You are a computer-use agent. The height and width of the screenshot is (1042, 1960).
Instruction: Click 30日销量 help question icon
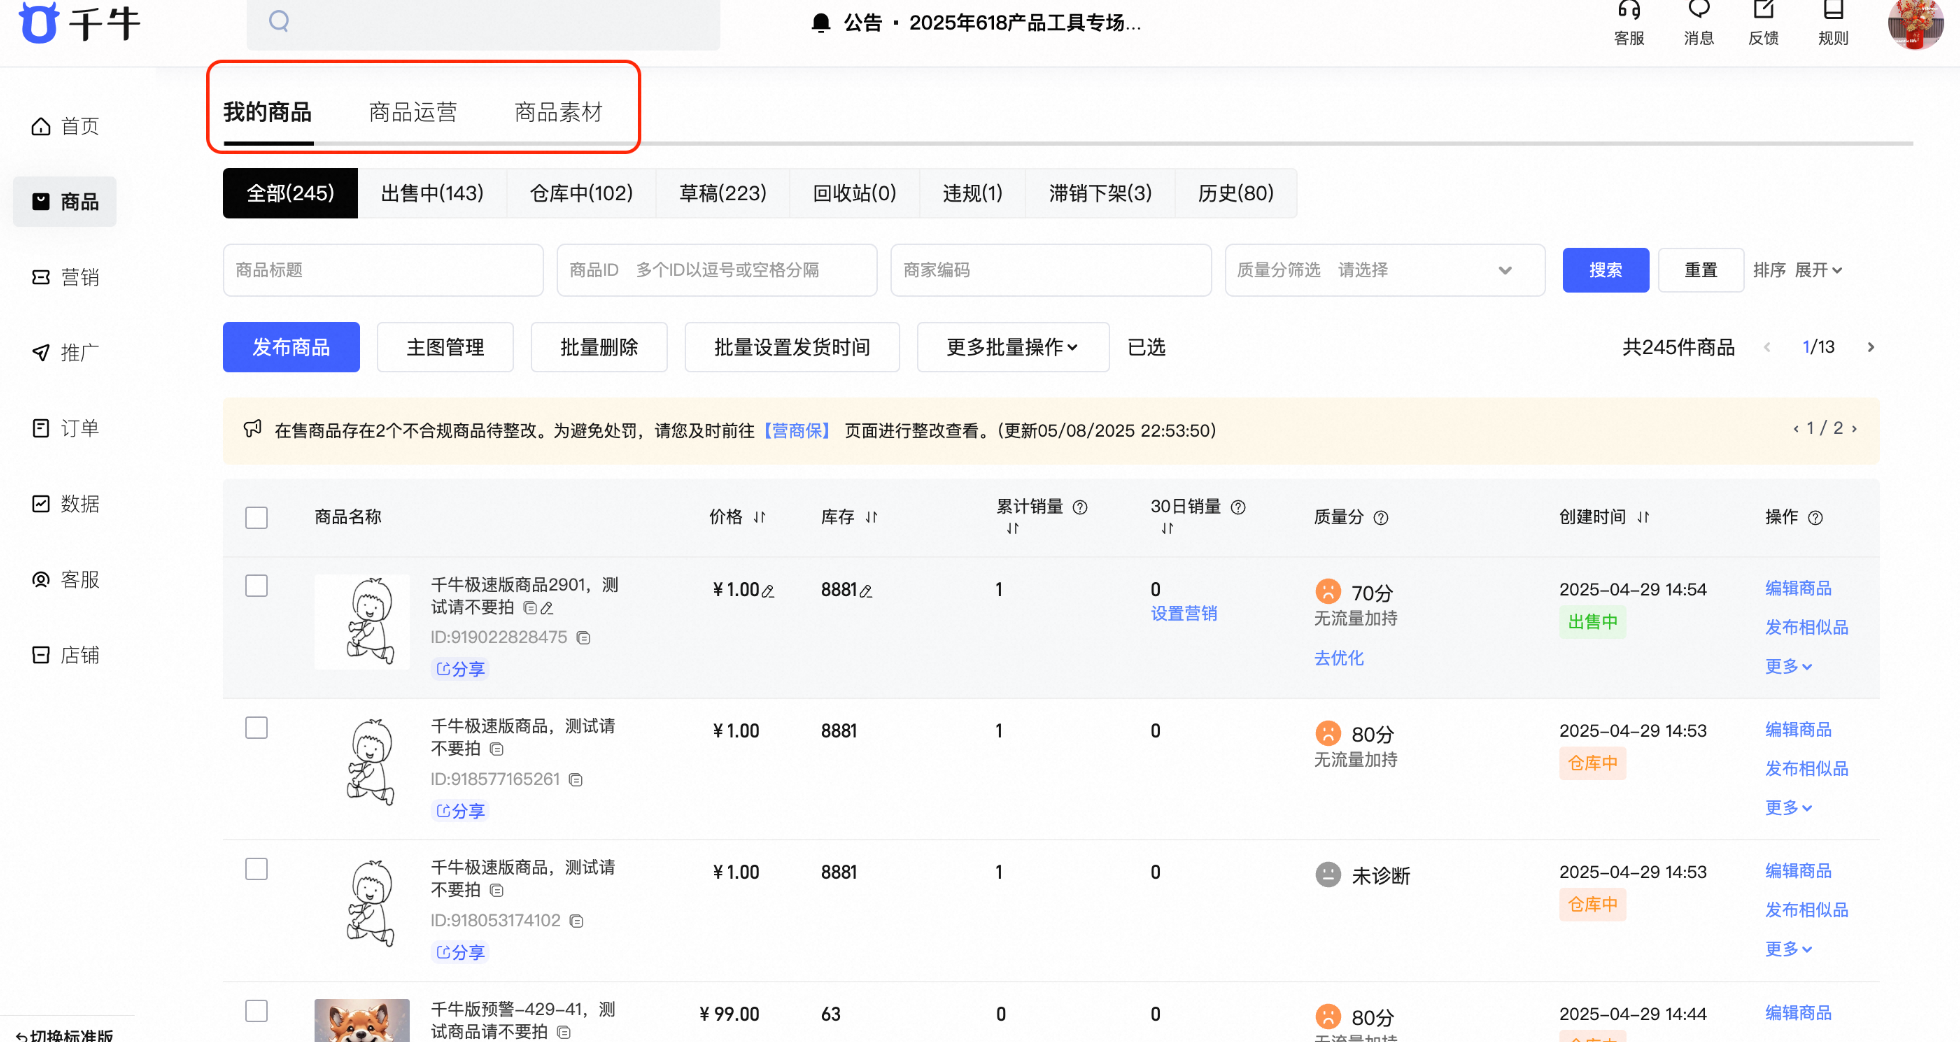pos(1238,507)
